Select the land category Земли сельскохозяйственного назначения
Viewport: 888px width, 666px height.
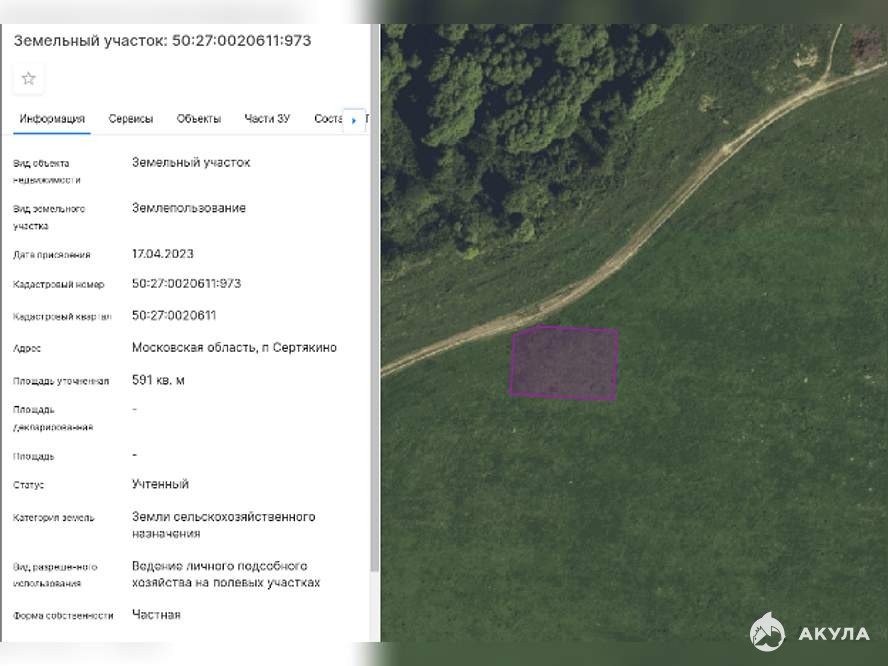coord(224,525)
